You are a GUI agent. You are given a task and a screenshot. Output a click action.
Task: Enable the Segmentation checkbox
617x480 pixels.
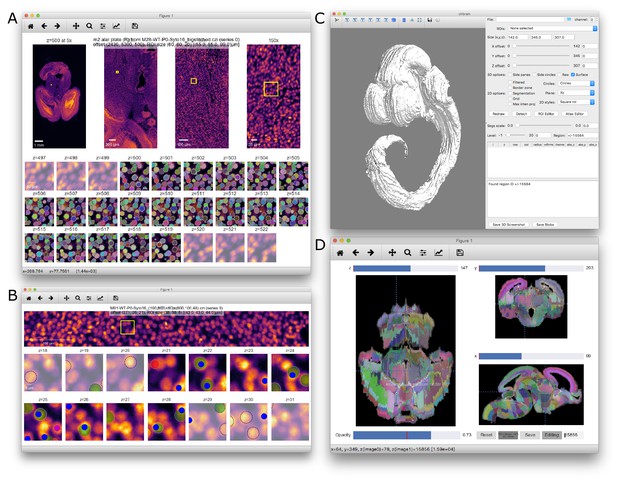tap(510, 93)
